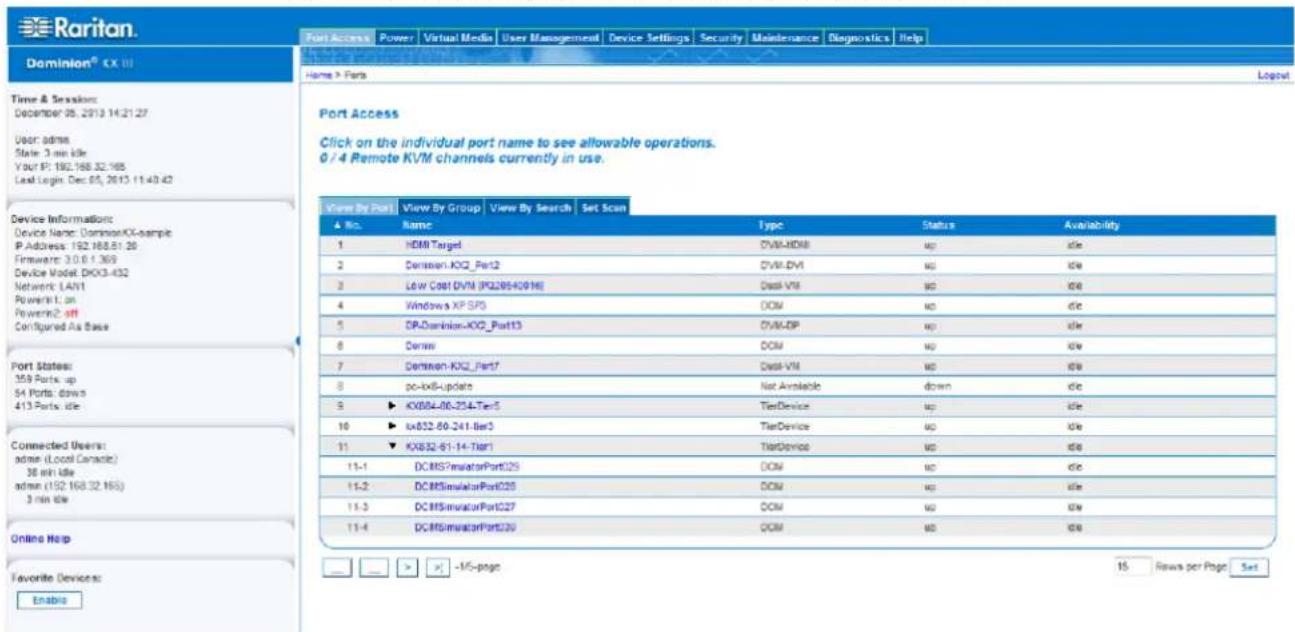Switch to View By Port tab
The image size is (1295, 632).
358,208
